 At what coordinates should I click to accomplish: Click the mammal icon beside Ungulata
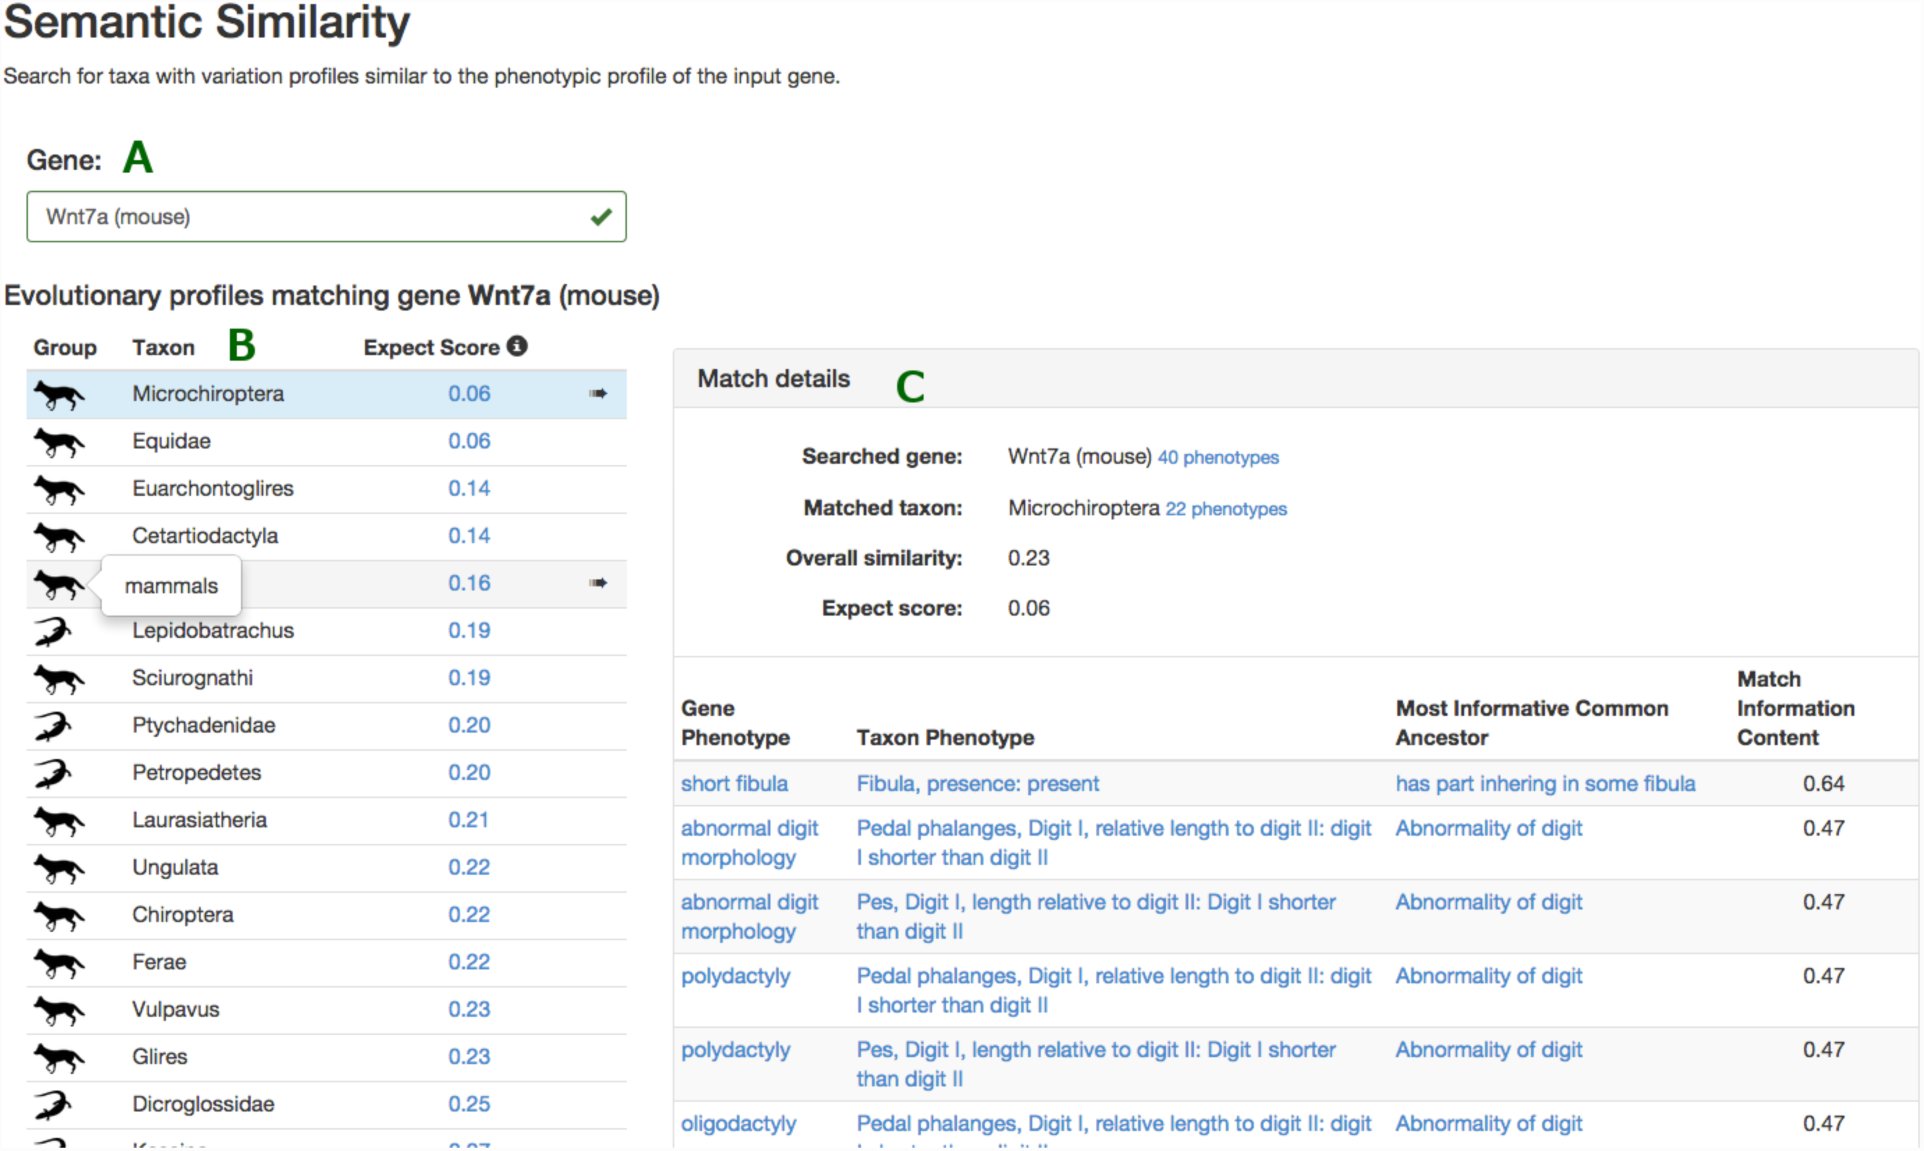(59, 868)
